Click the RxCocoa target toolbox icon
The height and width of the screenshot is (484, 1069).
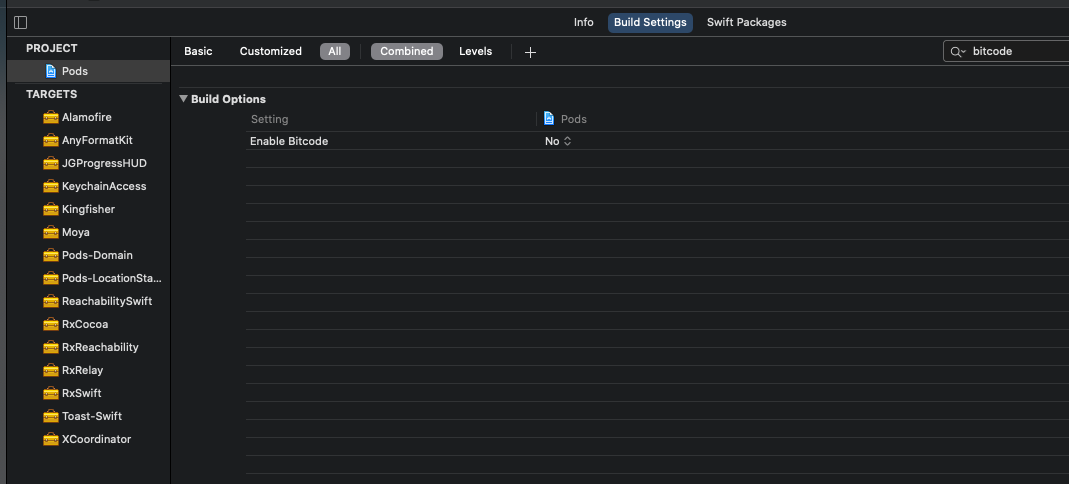click(x=50, y=324)
